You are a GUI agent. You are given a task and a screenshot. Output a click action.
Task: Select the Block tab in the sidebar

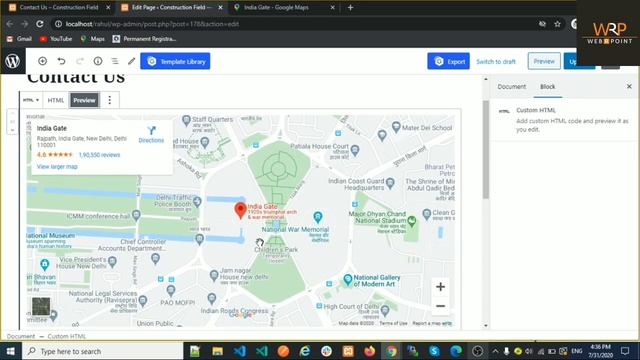(x=547, y=87)
